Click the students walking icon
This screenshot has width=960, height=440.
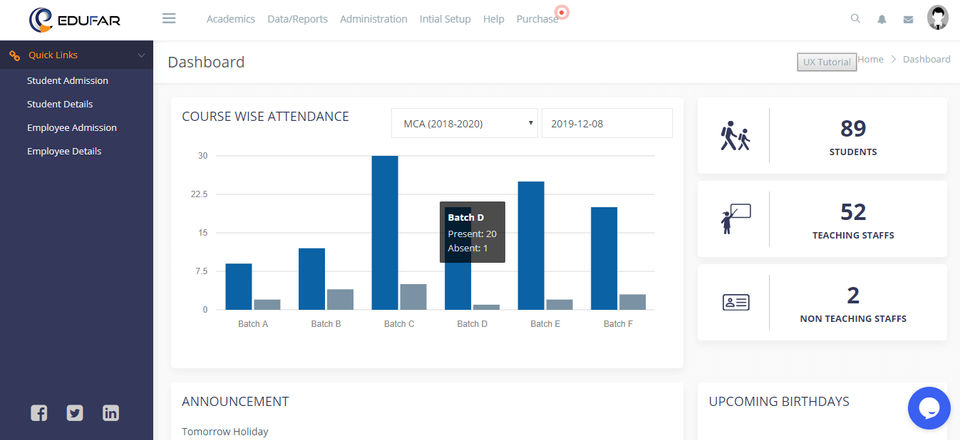coord(735,135)
